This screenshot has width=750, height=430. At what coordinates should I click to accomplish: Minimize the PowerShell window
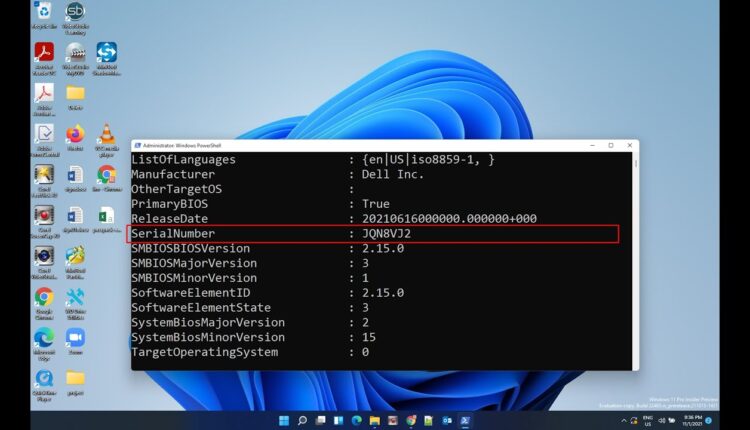point(593,145)
